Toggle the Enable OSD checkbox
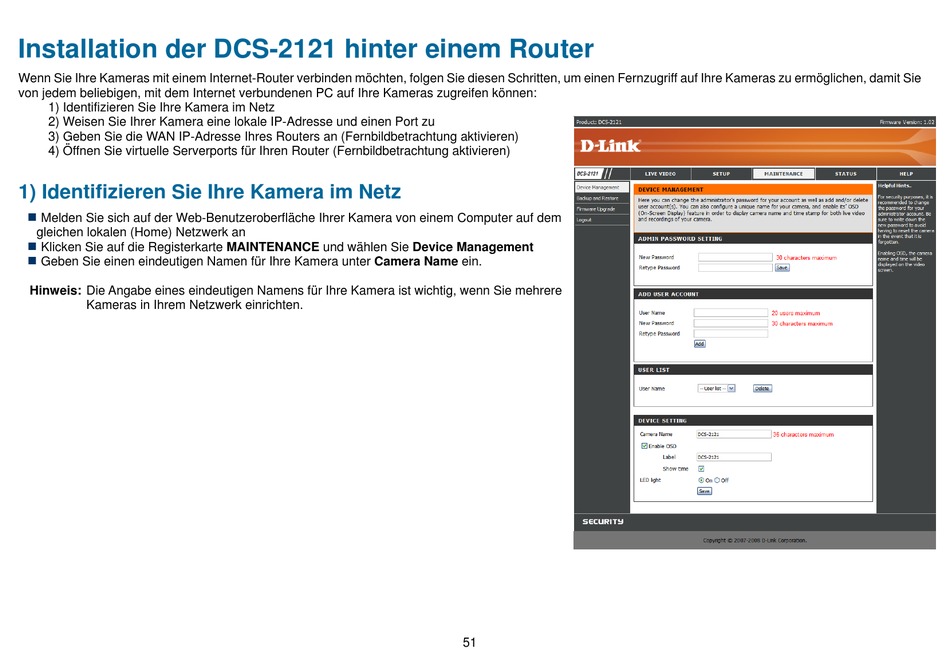950x649 pixels. [644, 446]
